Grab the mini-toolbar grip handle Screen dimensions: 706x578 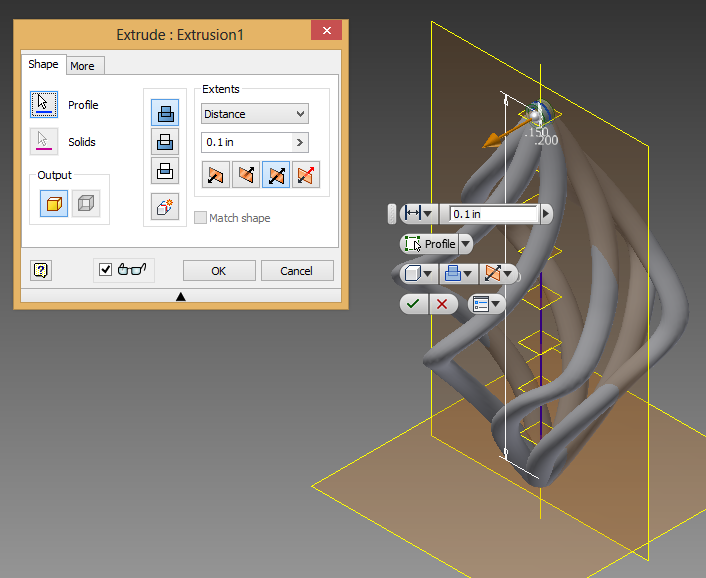tap(392, 214)
